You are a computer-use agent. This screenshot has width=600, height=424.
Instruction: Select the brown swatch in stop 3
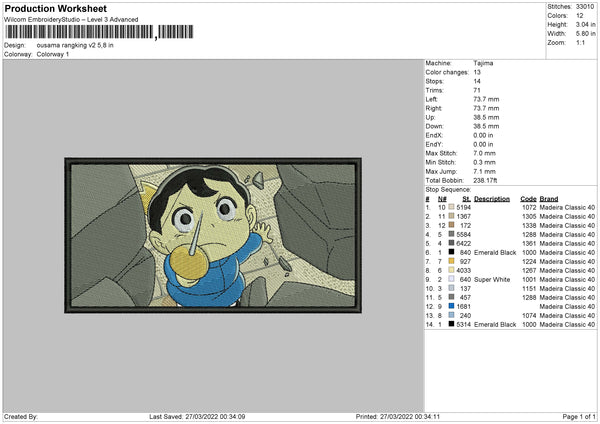coord(452,225)
